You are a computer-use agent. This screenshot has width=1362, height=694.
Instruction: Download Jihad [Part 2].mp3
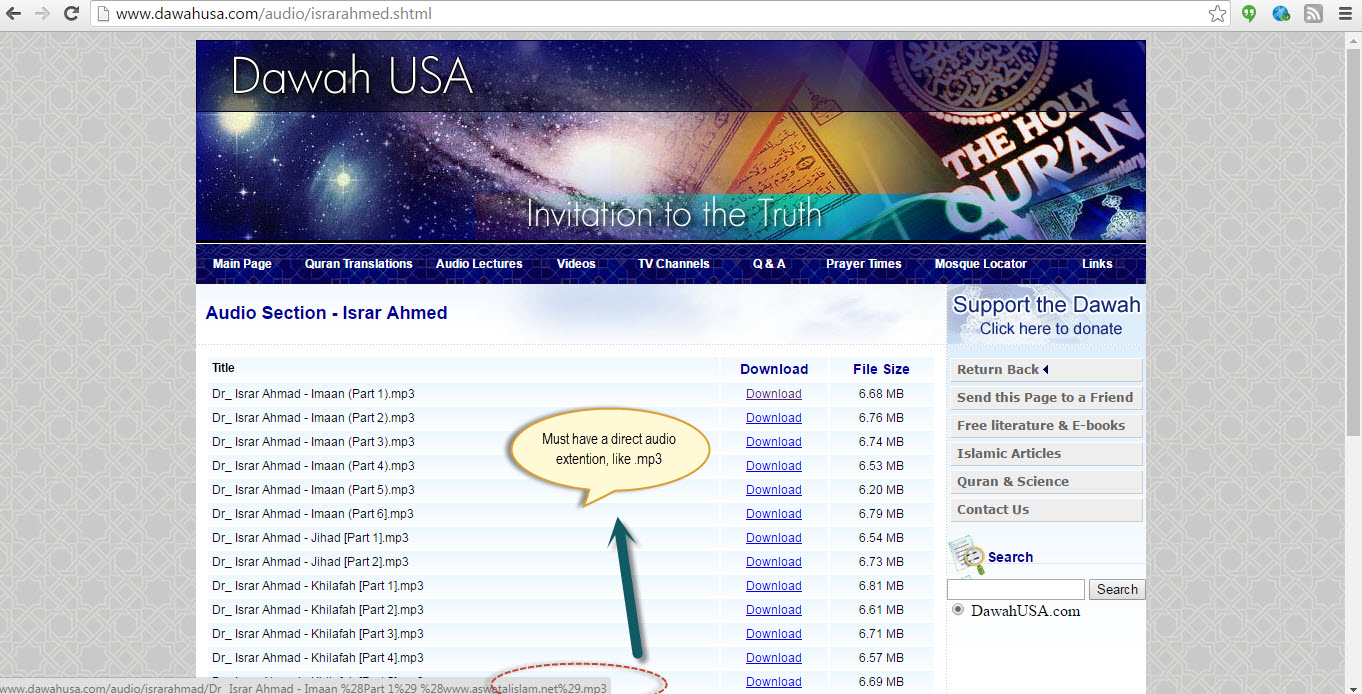774,562
